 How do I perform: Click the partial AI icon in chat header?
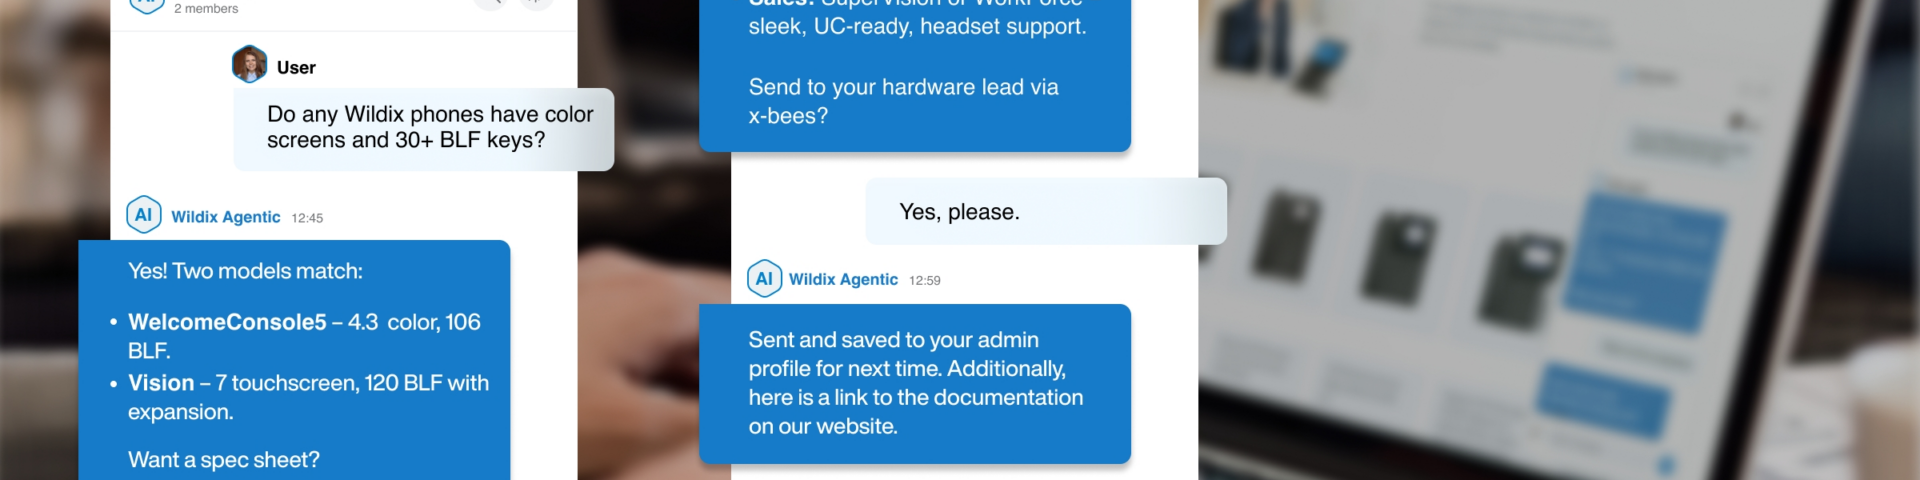pyautogui.click(x=147, y=5)
